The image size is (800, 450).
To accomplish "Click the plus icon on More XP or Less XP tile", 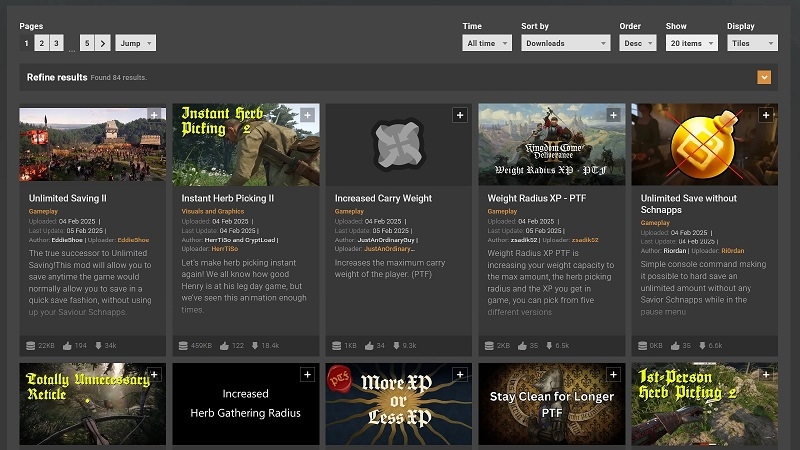I will pyautogui.click(x=460, y=374).
